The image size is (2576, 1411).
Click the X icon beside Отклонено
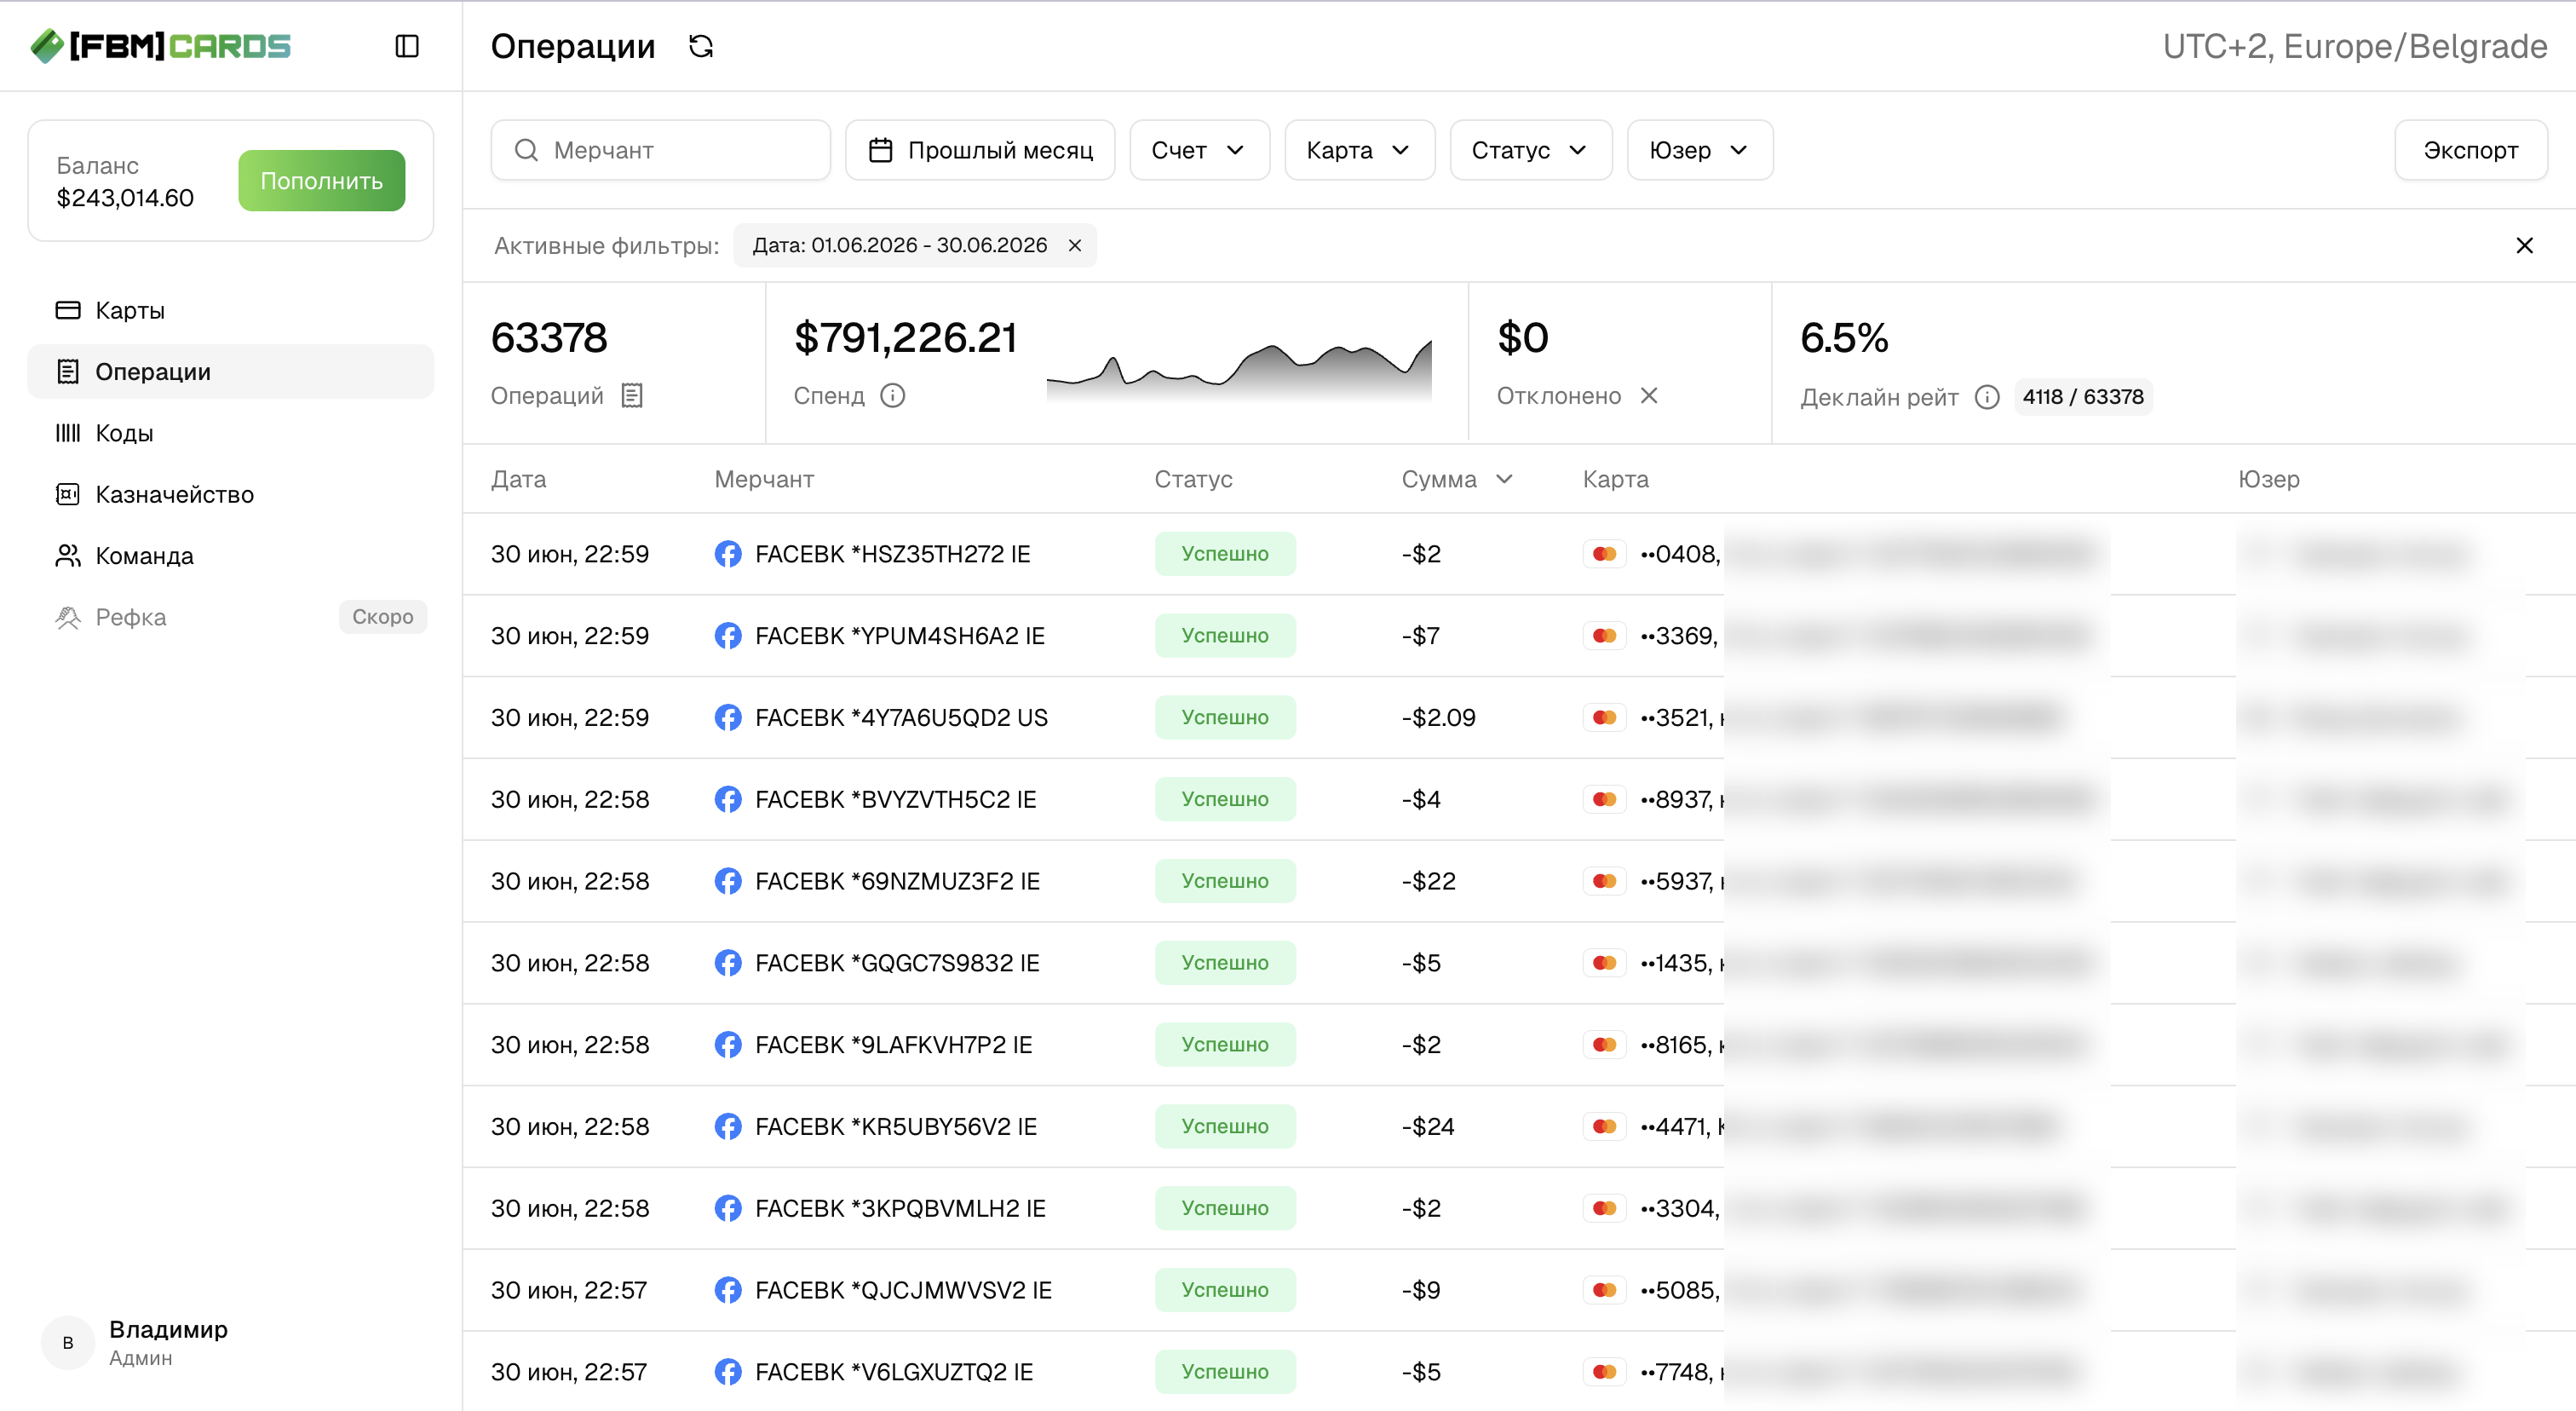click(x=1649, y=396)
